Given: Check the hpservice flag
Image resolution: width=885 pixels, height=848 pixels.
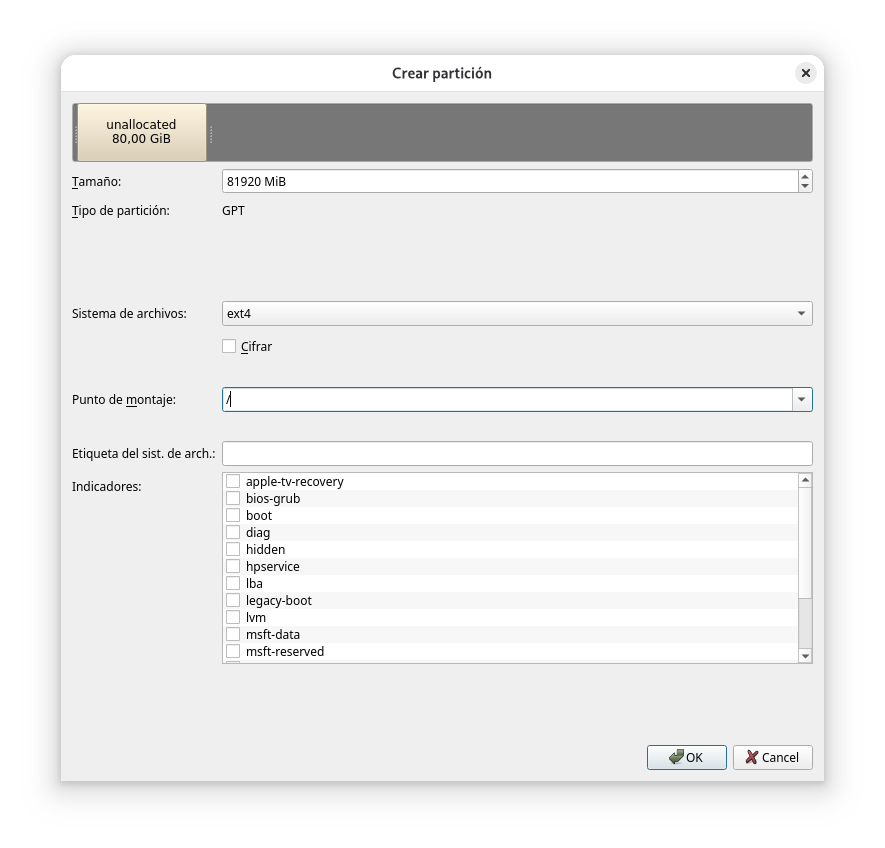Looking at the screenshot, I should [x=233, y=566].
